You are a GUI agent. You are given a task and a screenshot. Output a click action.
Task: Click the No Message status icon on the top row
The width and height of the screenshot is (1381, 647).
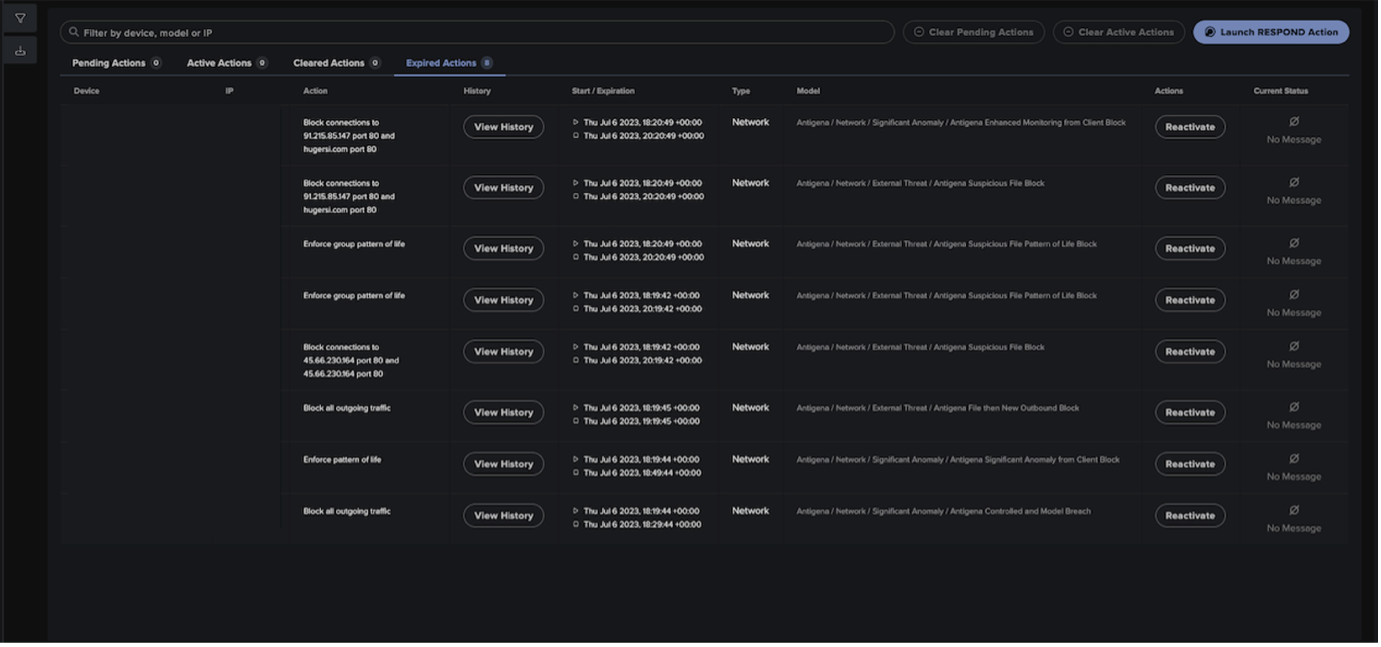[x=1293, y=121]
